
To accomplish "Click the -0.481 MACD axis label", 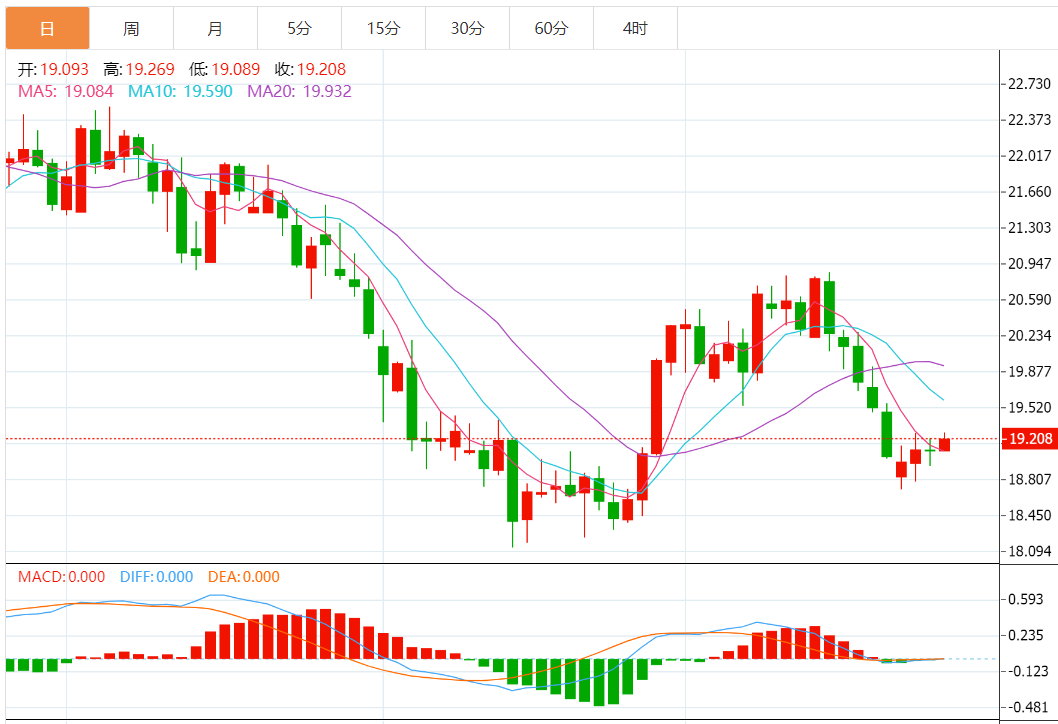I will coord(1026,707).
